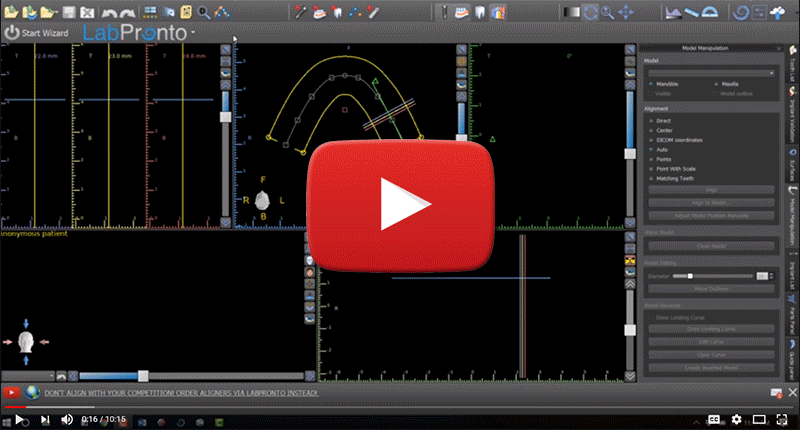The width and height of the screenshot is (800, 430).
Task: Open the view layout grid icon
Action: pyautogui.click(x=150, y=12)
